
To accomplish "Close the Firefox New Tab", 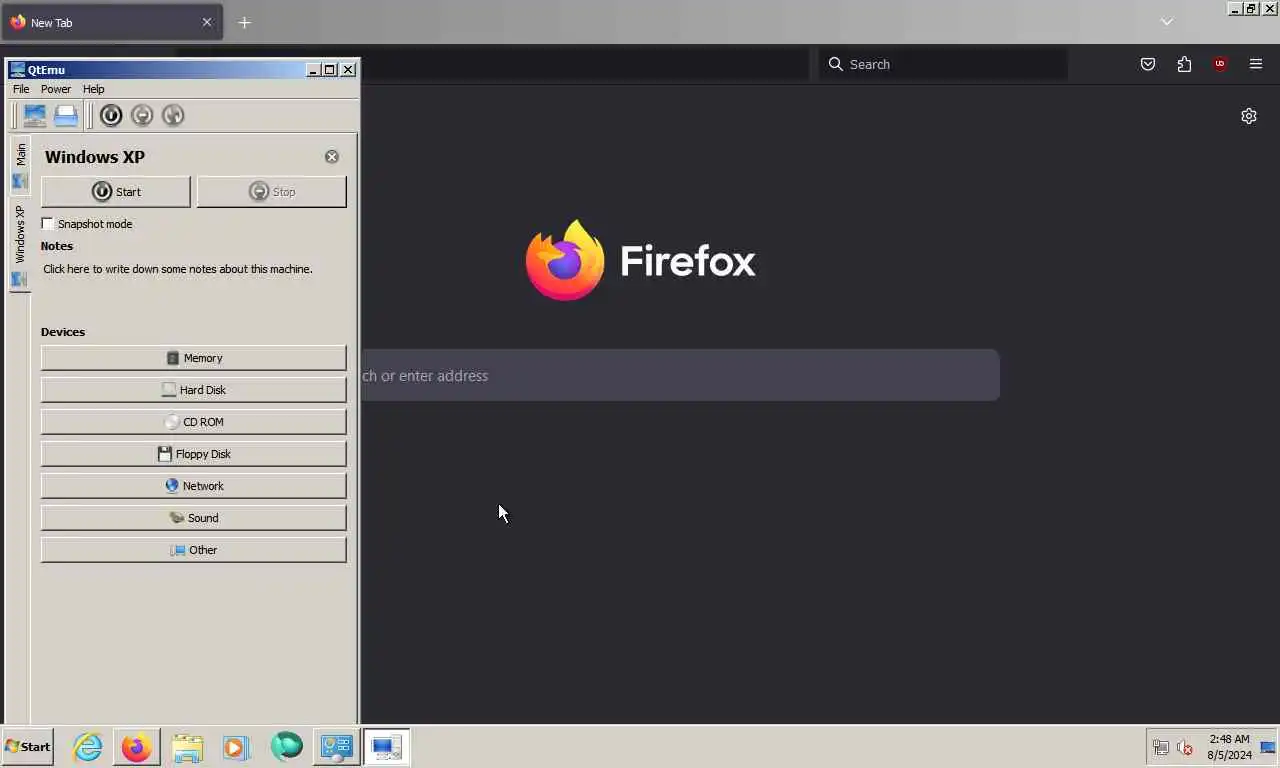I will [207, 22].
